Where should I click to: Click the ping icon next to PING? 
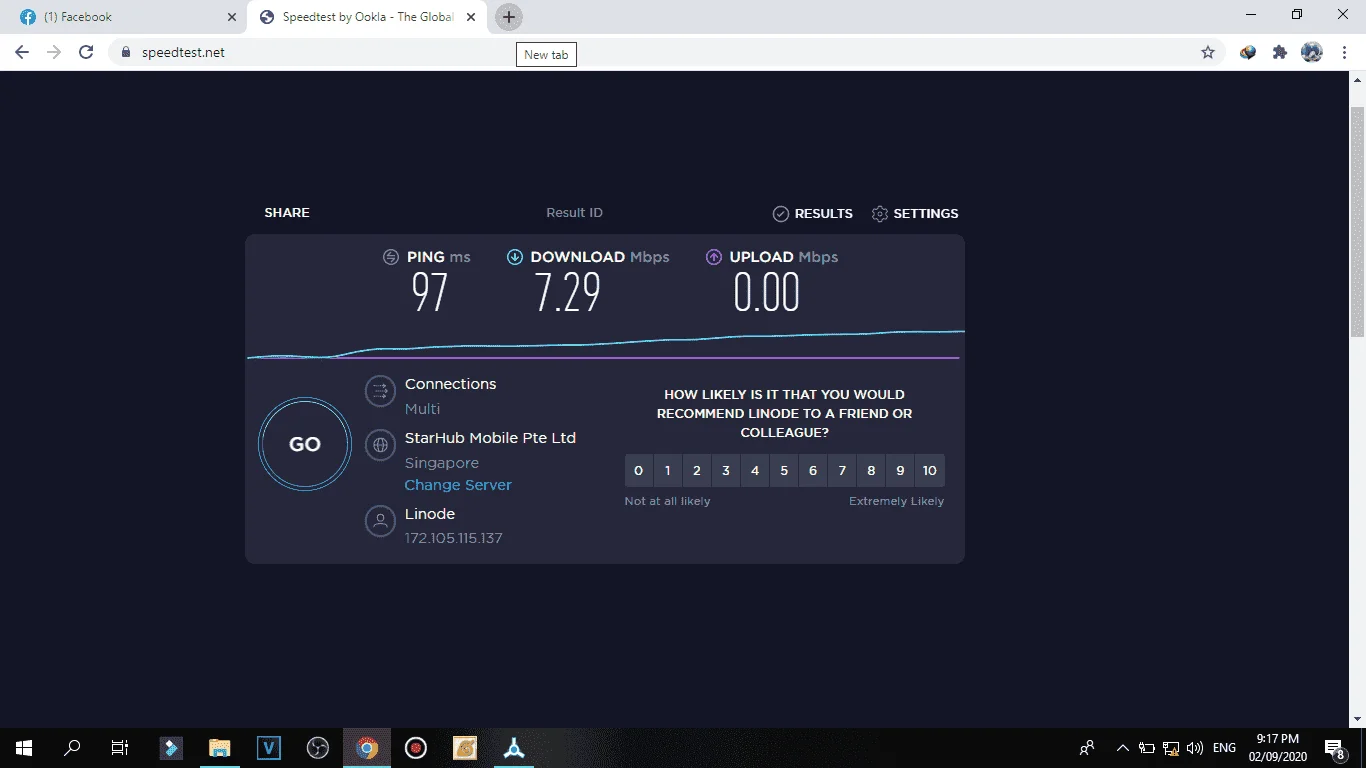[391, 257]
